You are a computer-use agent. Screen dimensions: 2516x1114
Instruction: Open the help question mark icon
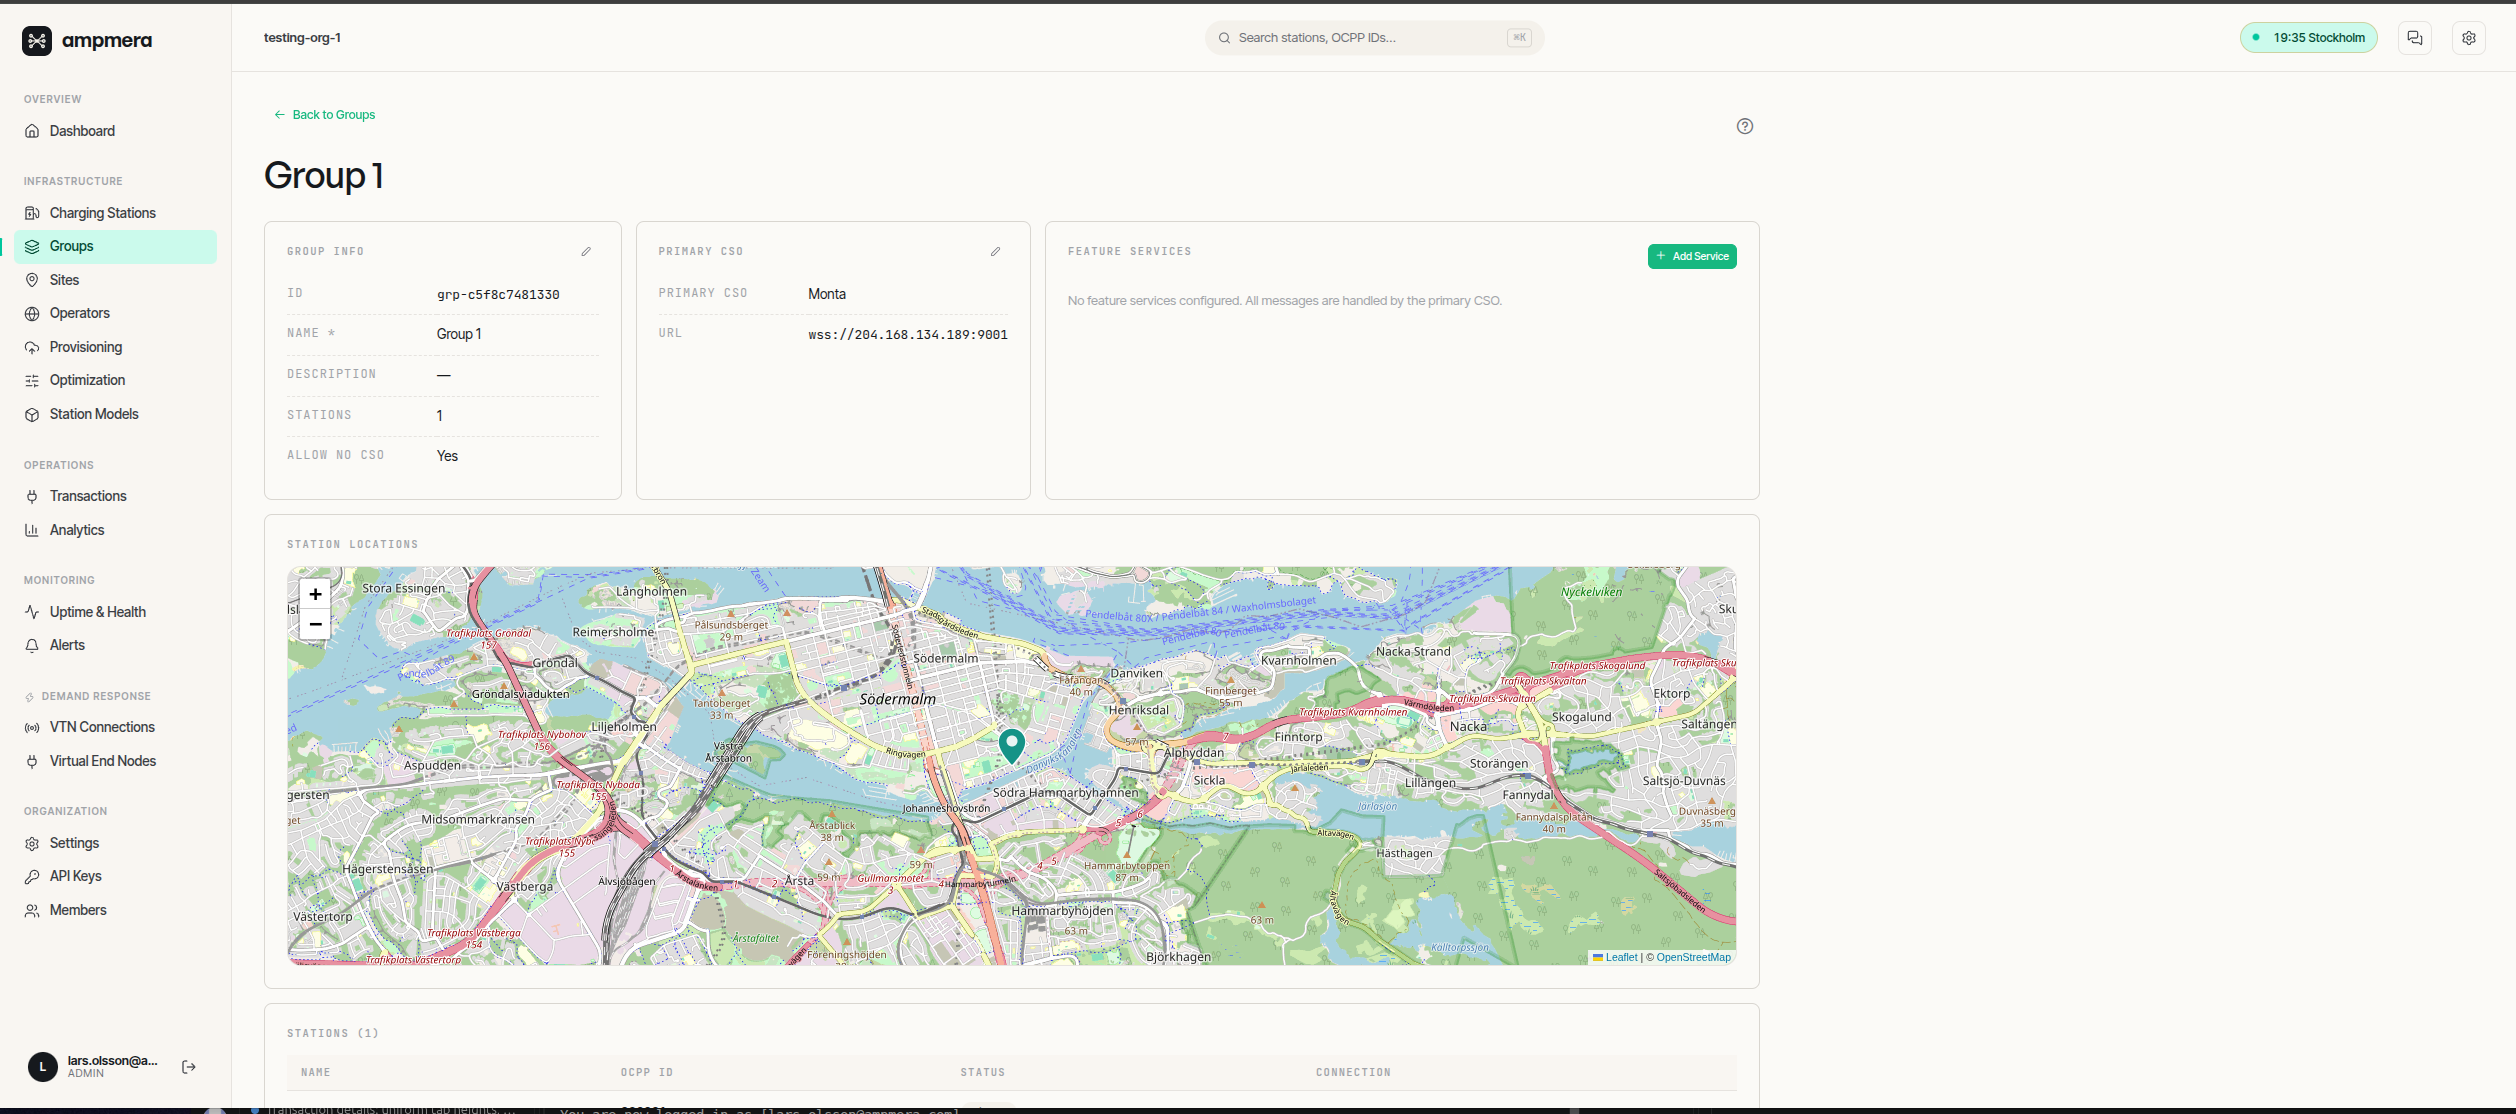point(1745,126)
